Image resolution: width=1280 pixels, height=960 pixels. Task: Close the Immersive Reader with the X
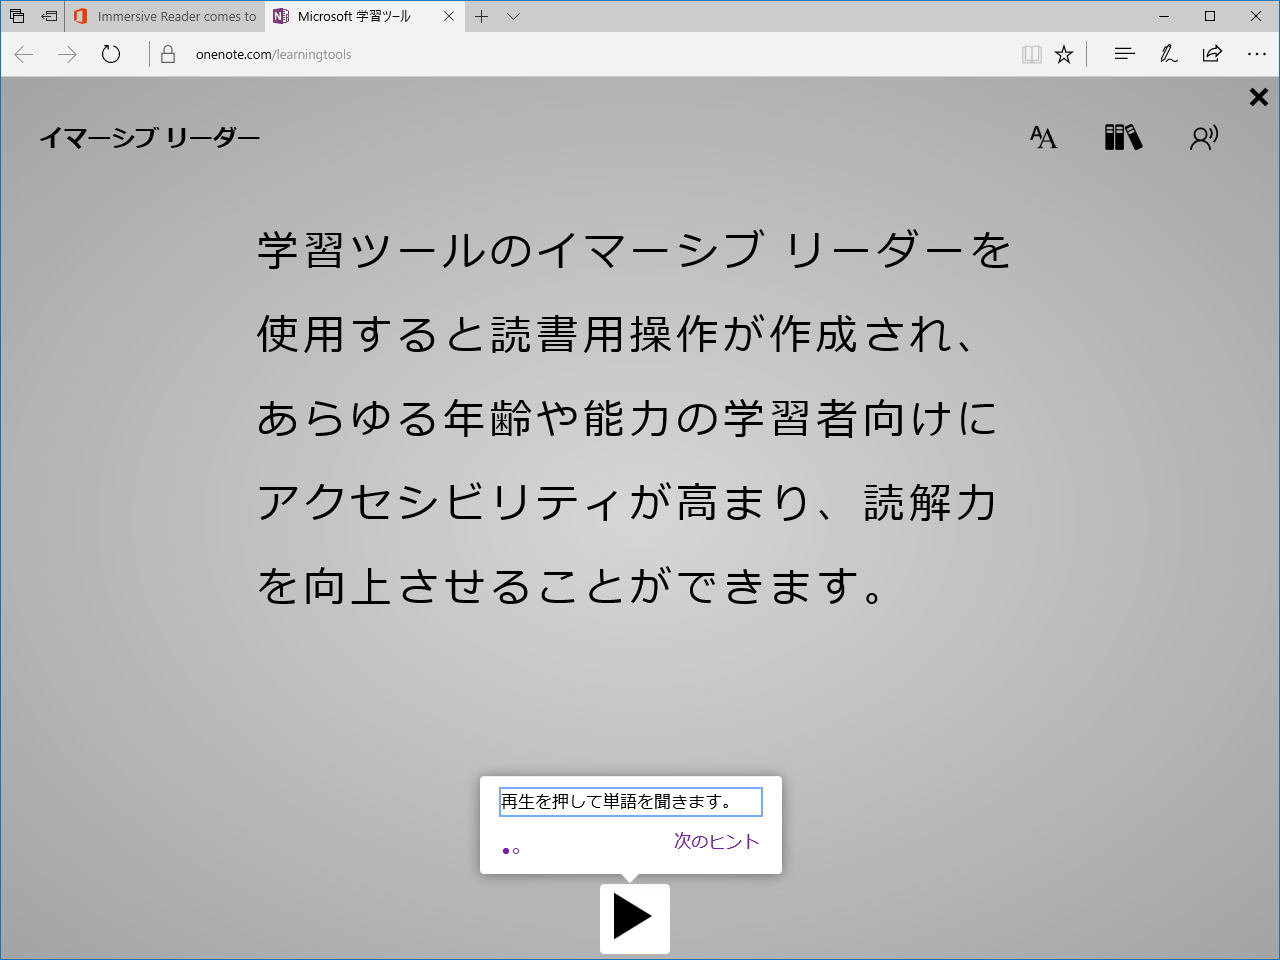click(1258, 97)
